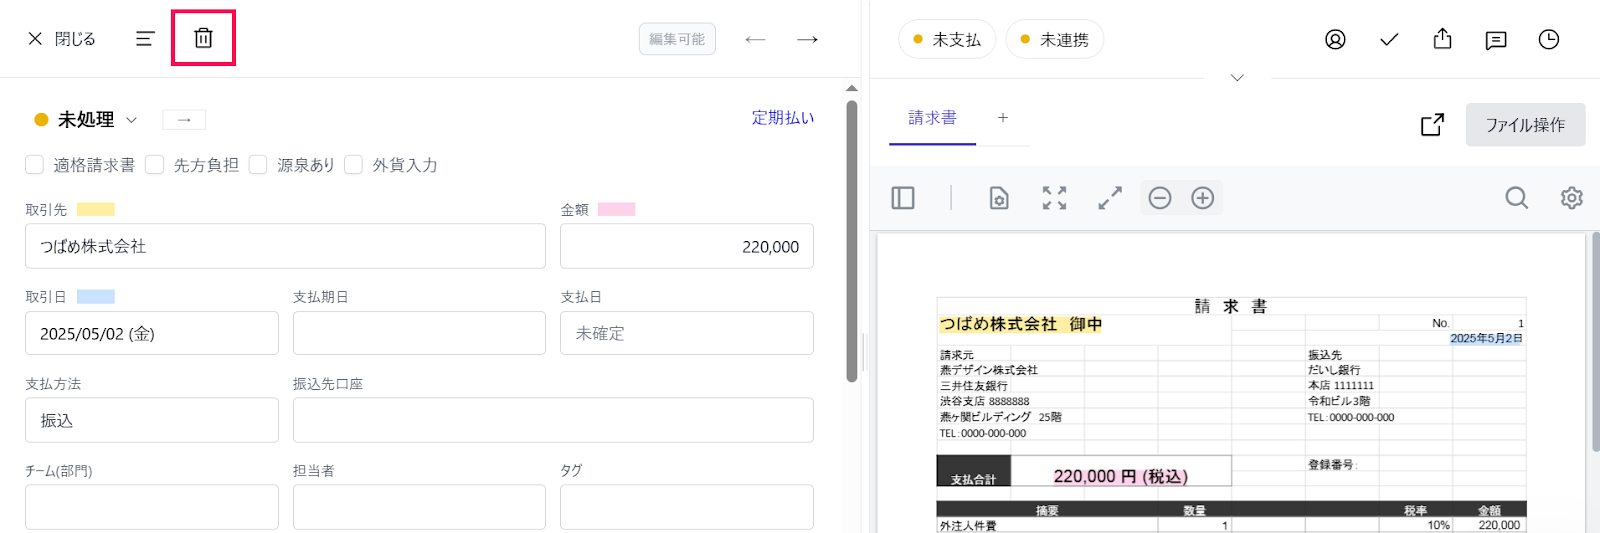The image size is (1600, 533).
Task: Click 外注人件費 row in invoice
Action: coord(968,525)
